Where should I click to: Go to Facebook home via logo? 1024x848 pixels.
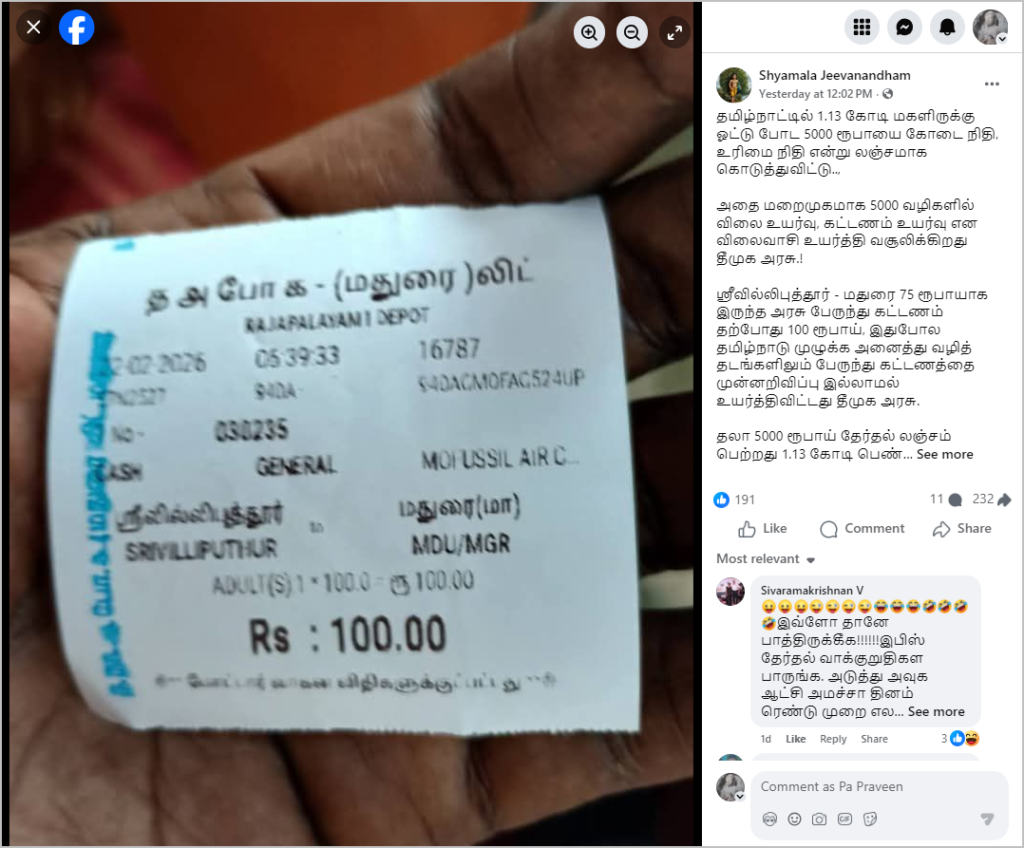pos(76,27)
